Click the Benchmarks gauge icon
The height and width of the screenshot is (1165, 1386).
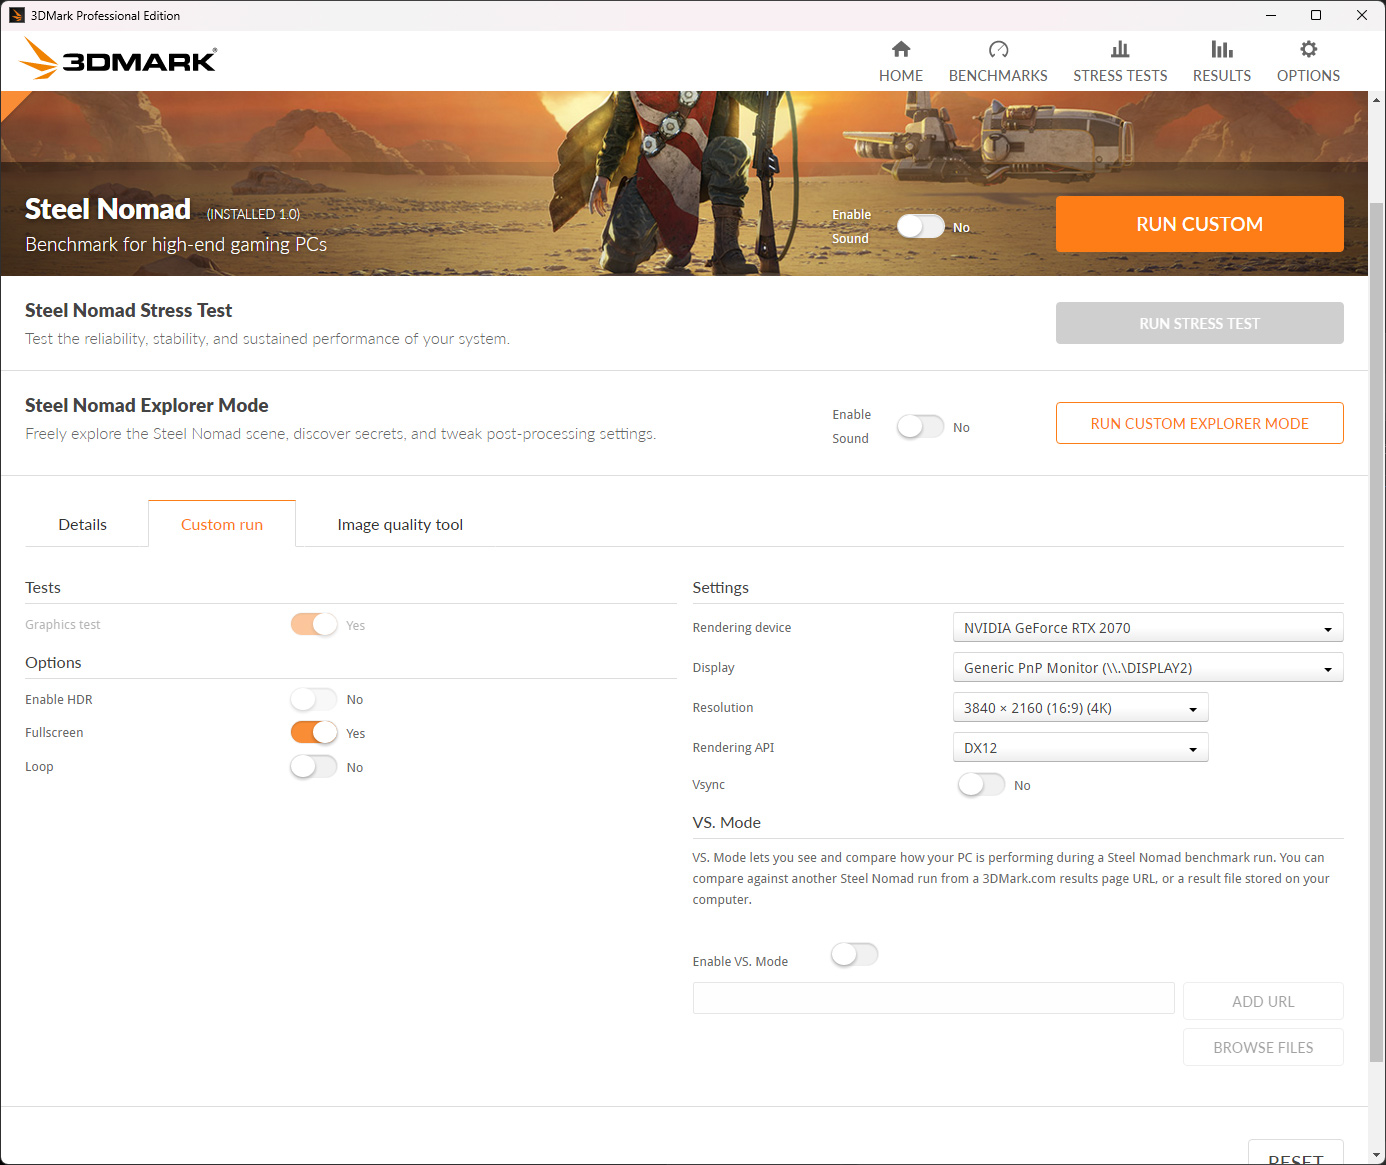pyautogui.click(x=998, y=49)
